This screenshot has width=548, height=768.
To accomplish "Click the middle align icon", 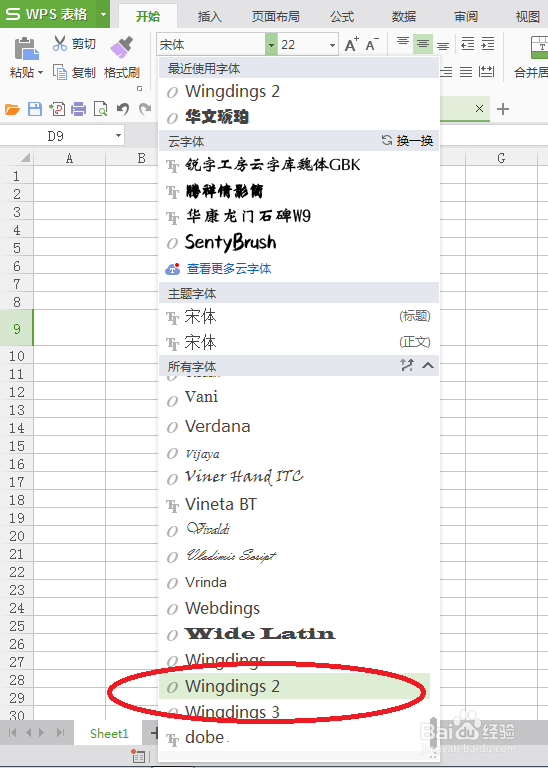I will tap(423, 44).
